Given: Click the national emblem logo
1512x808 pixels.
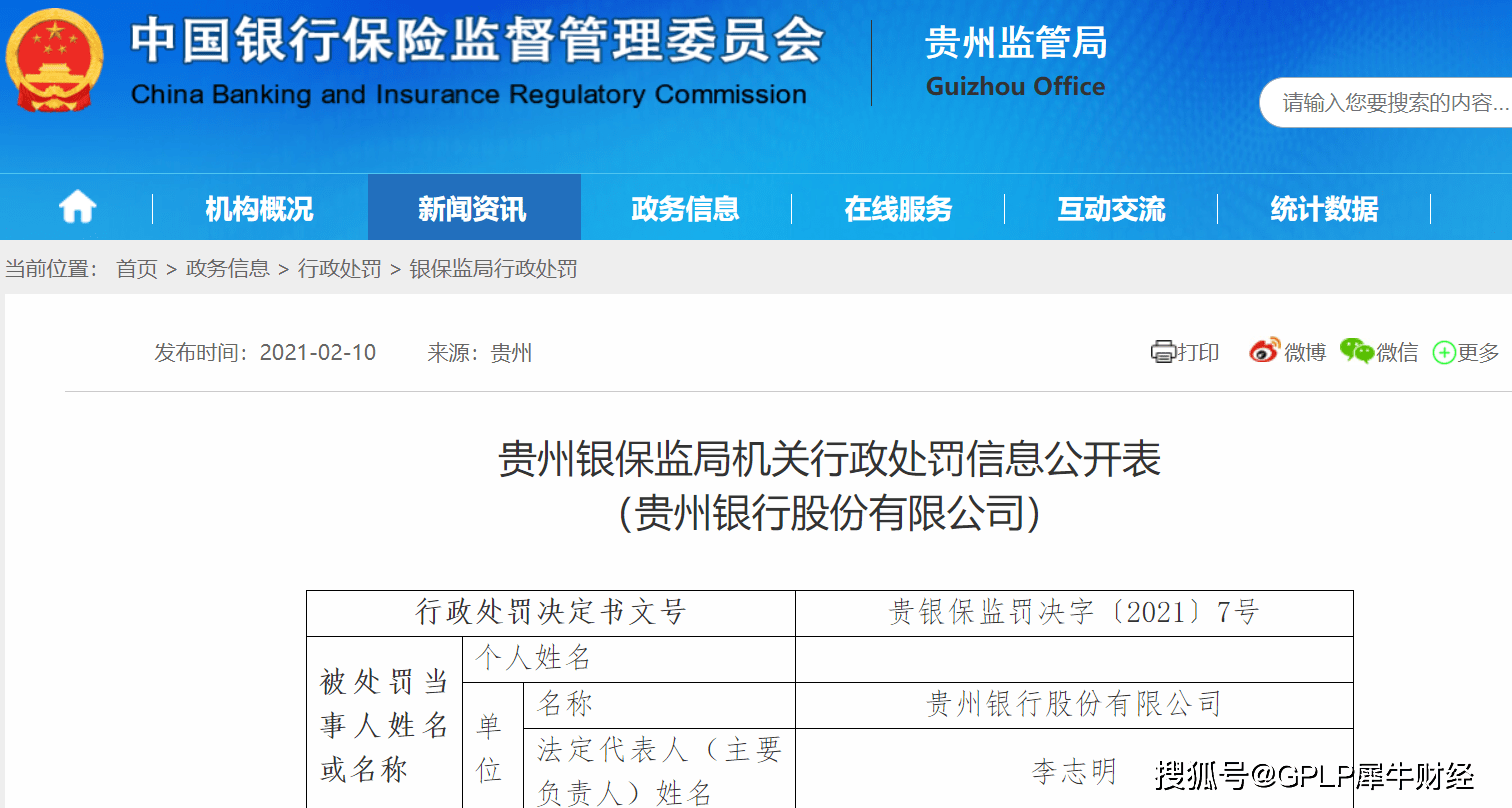Looking at the screenshot, I should click(x=54, y=62).
